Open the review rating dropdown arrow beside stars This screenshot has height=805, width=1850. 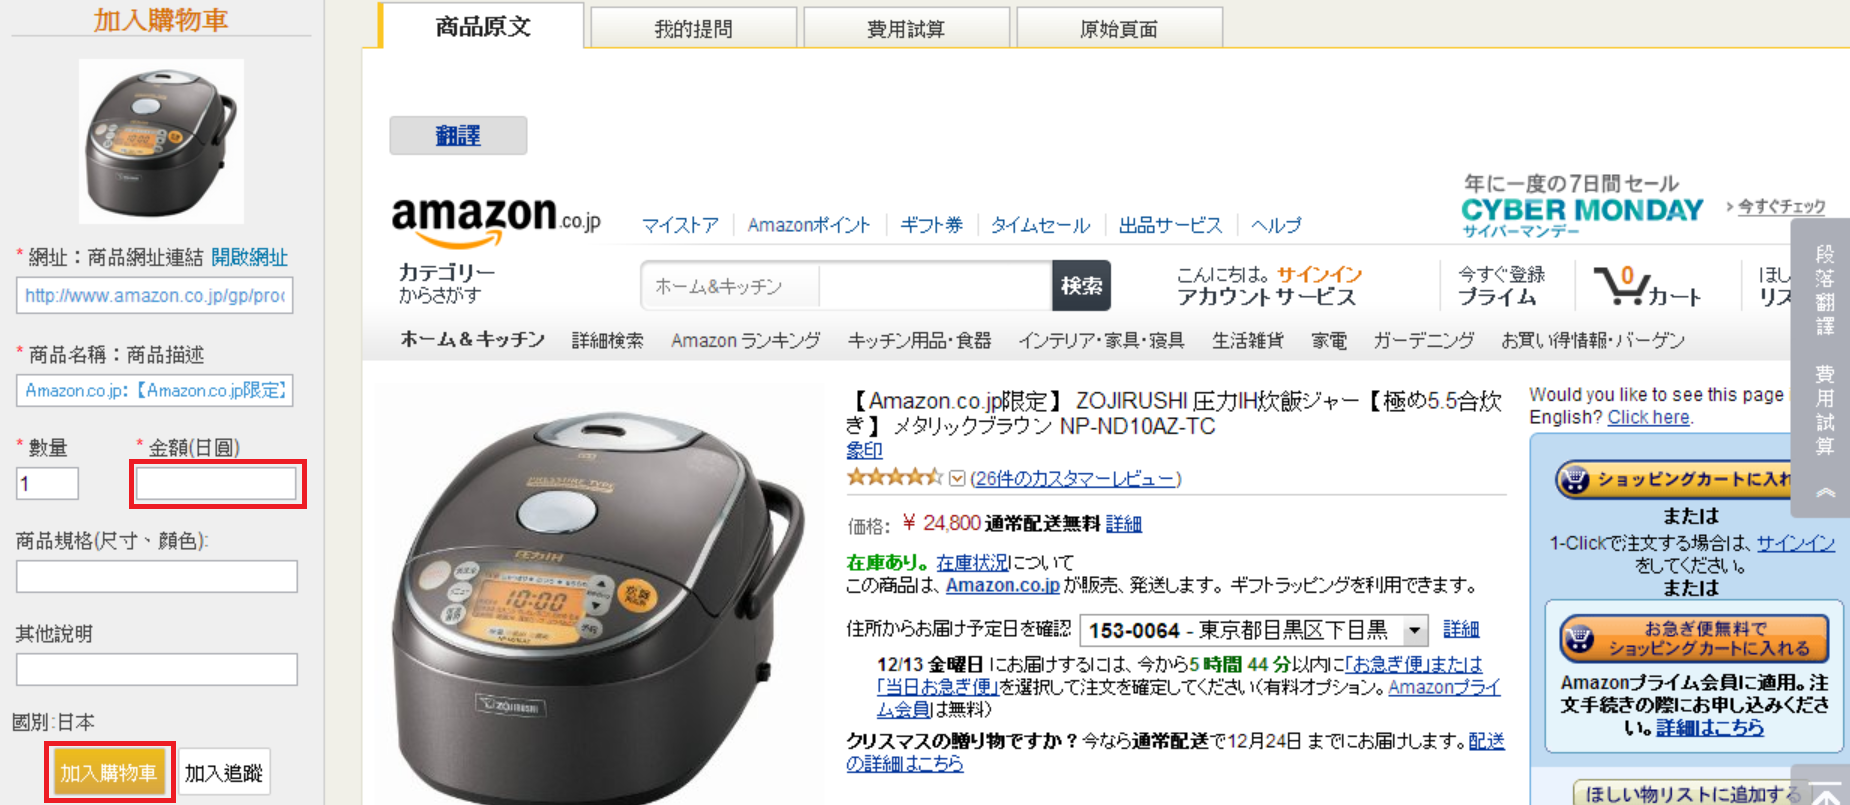[957, 478]
